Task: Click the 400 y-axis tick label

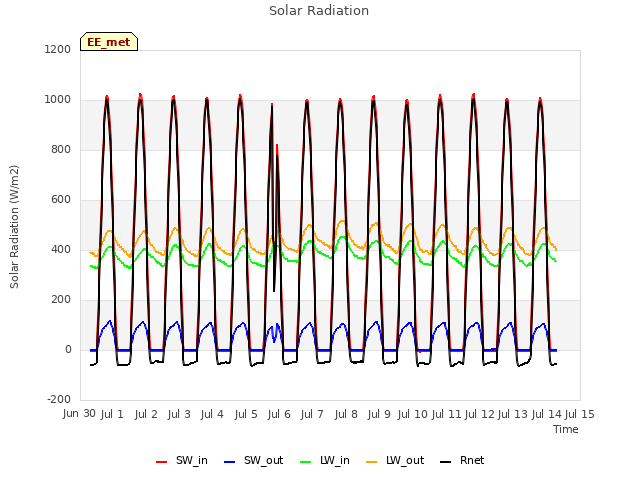Action: (x=61, y=249)
